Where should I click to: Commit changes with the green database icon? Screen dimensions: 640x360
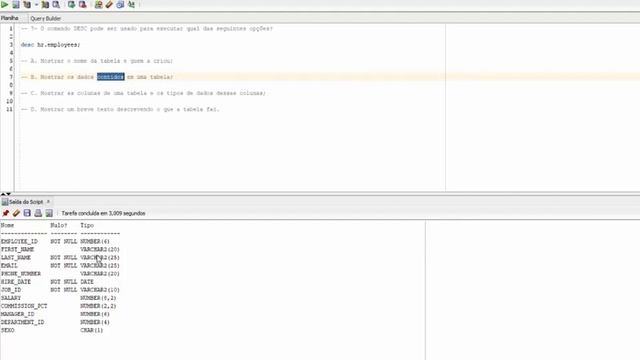coord(71,4)
